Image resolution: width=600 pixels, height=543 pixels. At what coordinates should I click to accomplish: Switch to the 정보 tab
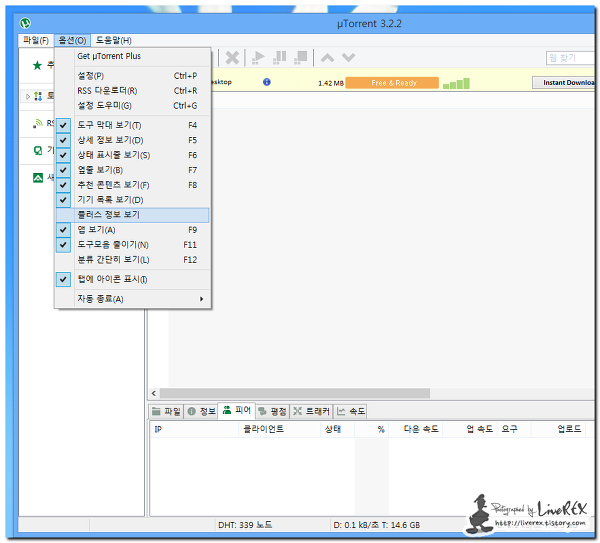coord(201,411)
